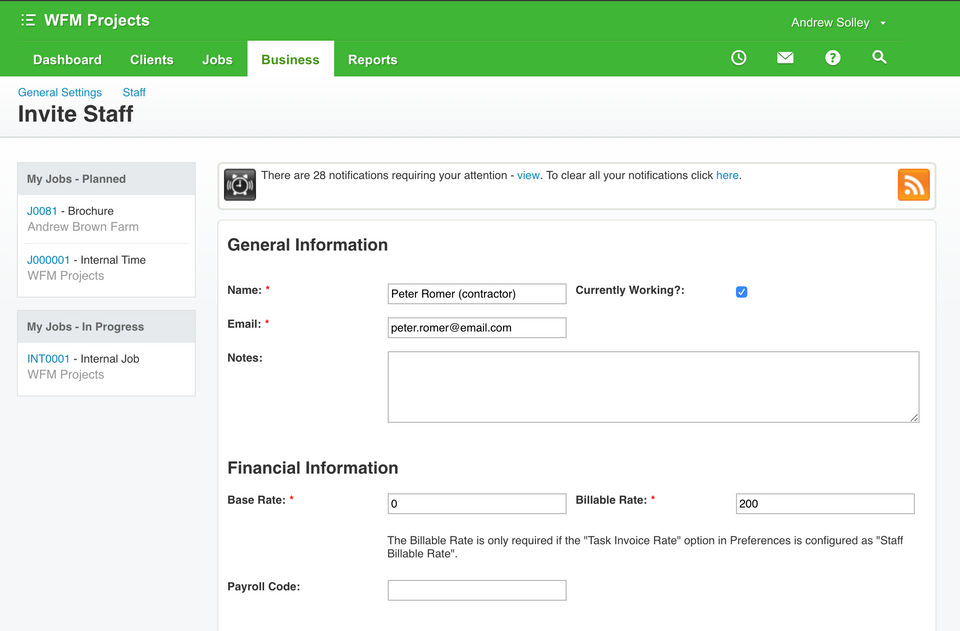Go to the Jobs tab
Image resolution: width=960 pixels, height=631 pixels.
click(217, 60)
